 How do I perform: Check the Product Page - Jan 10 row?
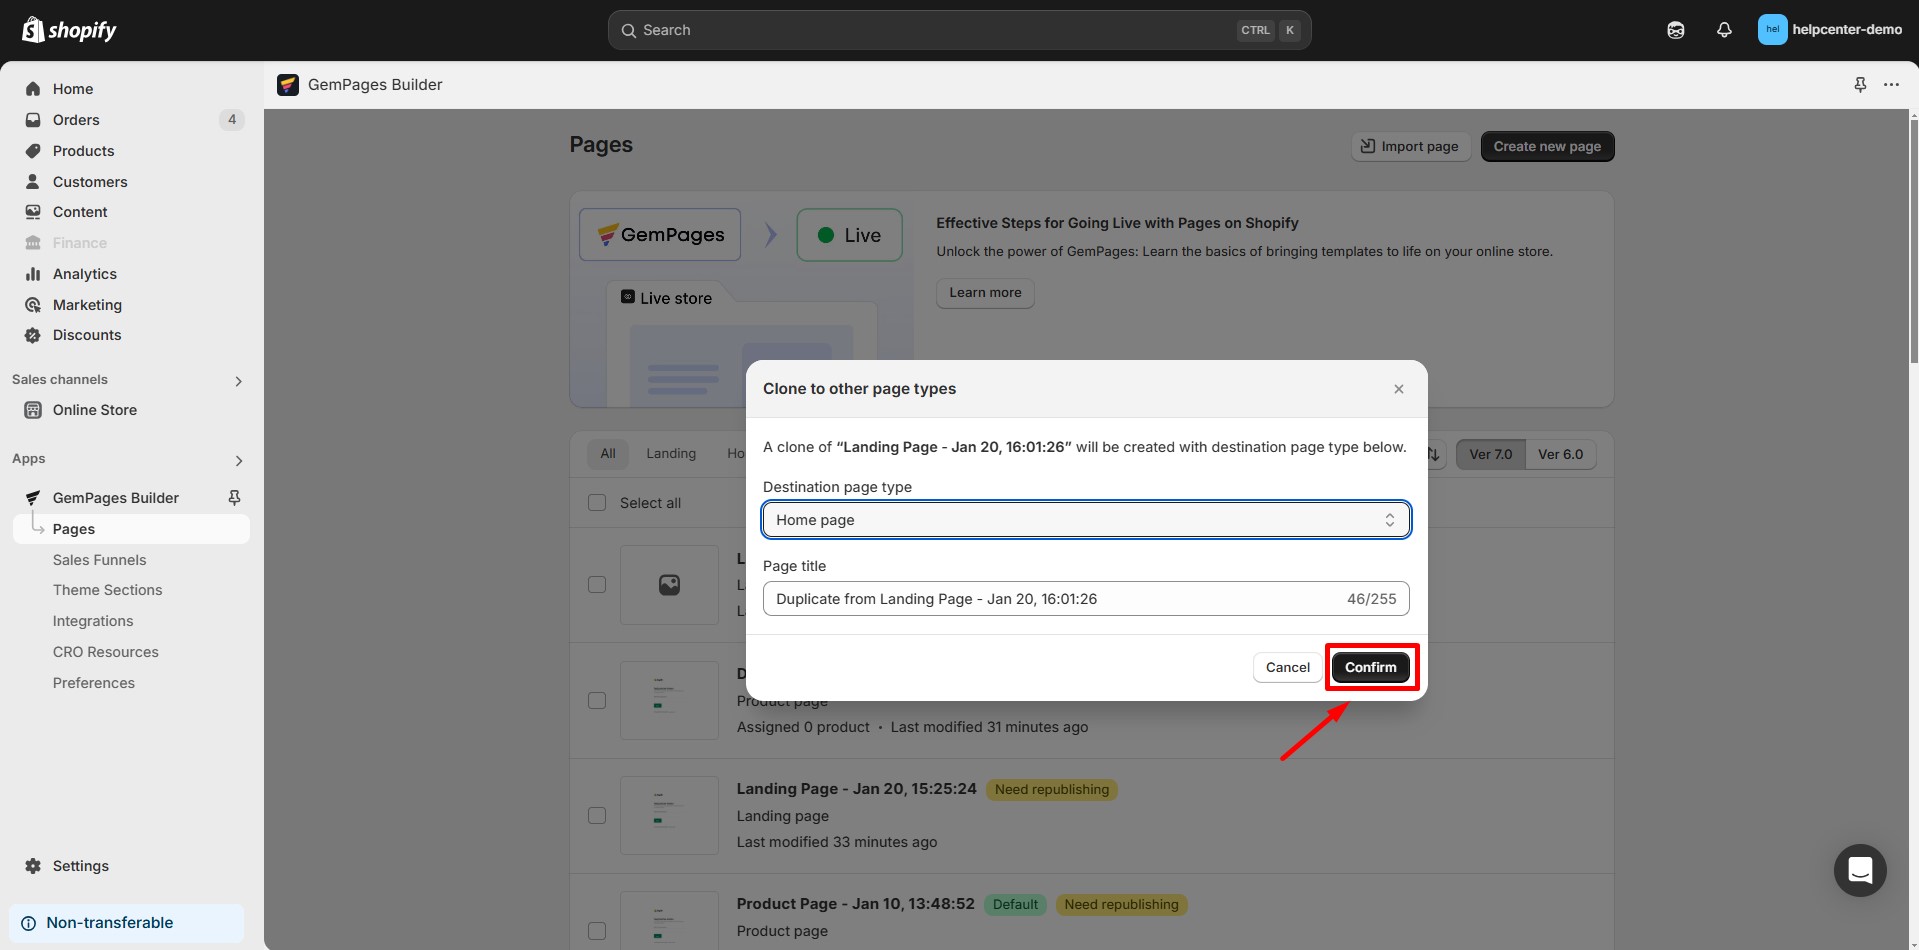597,929
